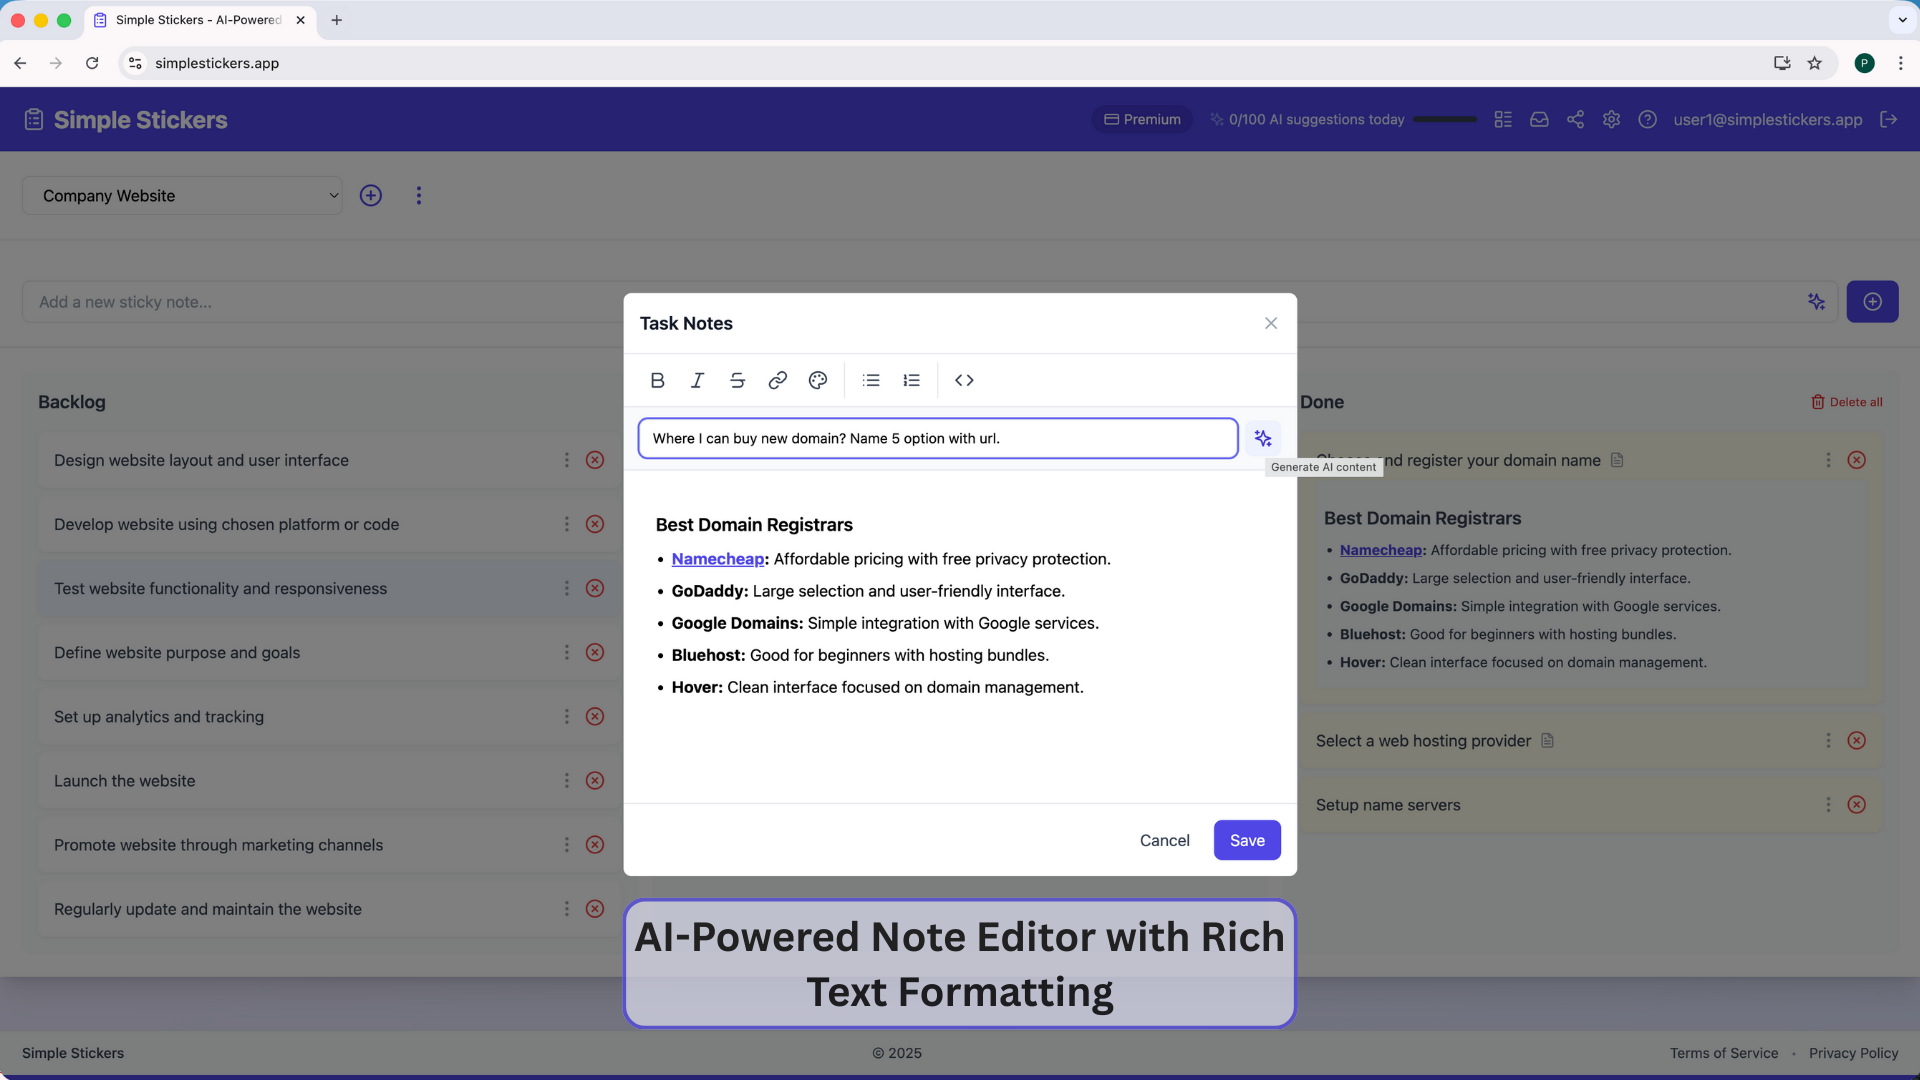Image resolution: width=1920 pixels, height=1080 pixels.
Task: Toggle italic formatting in note editor
Action: tap(697, 380)
